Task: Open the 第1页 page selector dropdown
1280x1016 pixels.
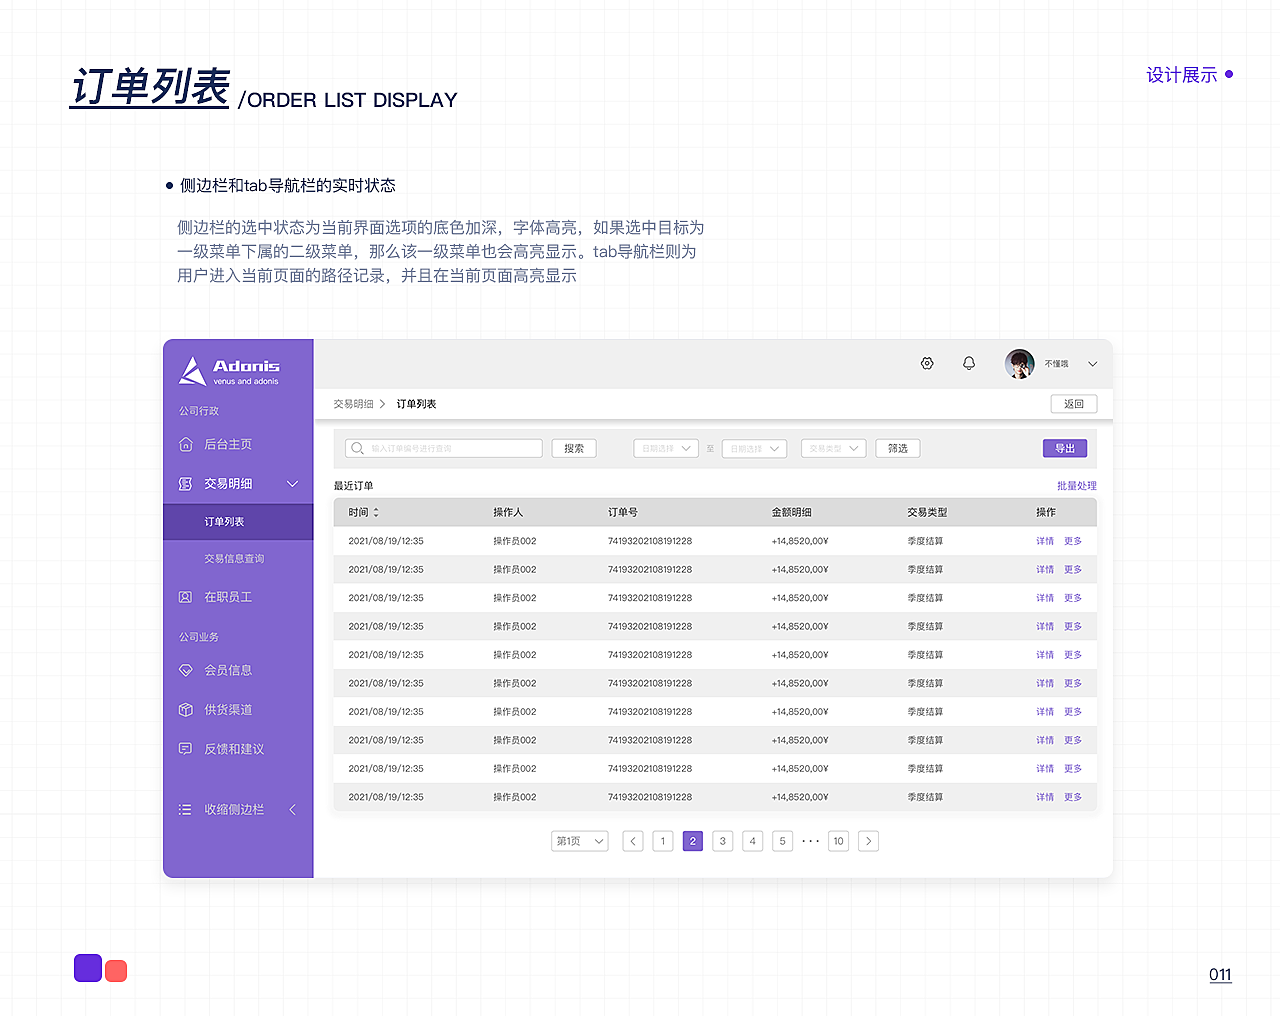Action: coord(580,841)
